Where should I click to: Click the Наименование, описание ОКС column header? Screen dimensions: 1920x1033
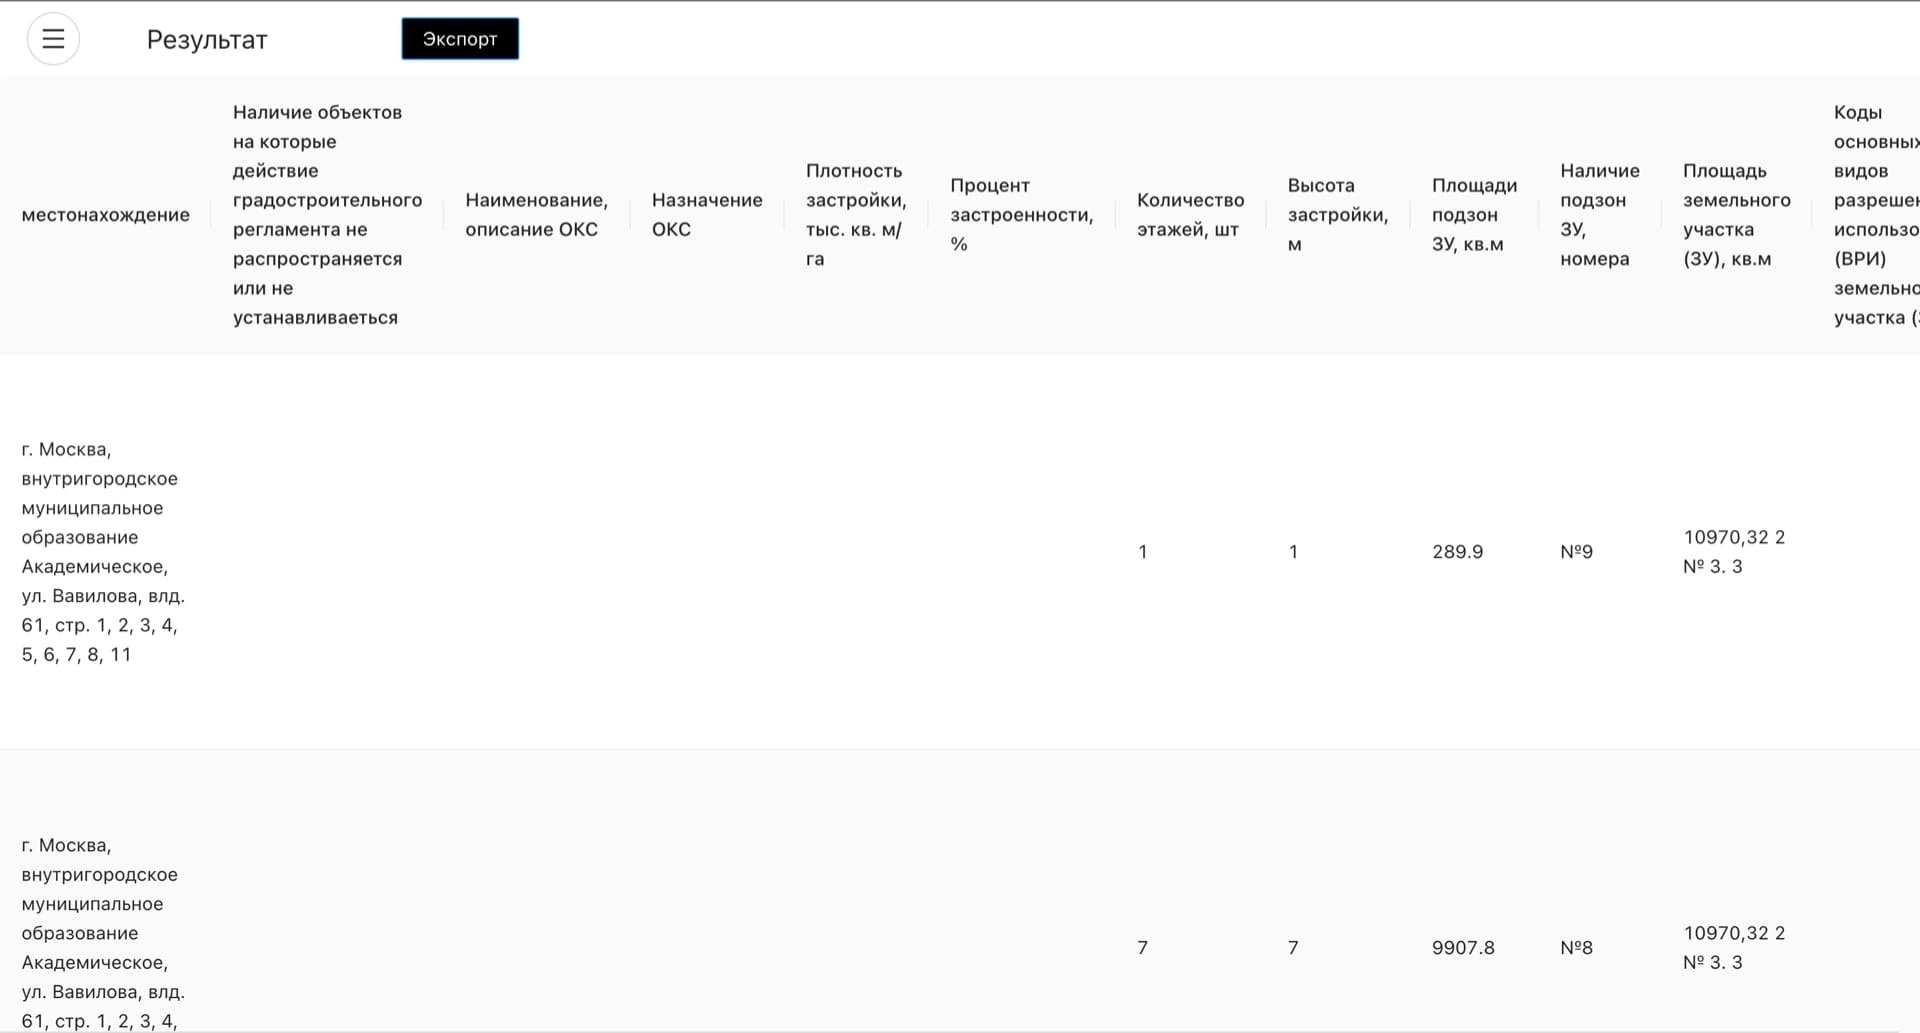(536, 215)
